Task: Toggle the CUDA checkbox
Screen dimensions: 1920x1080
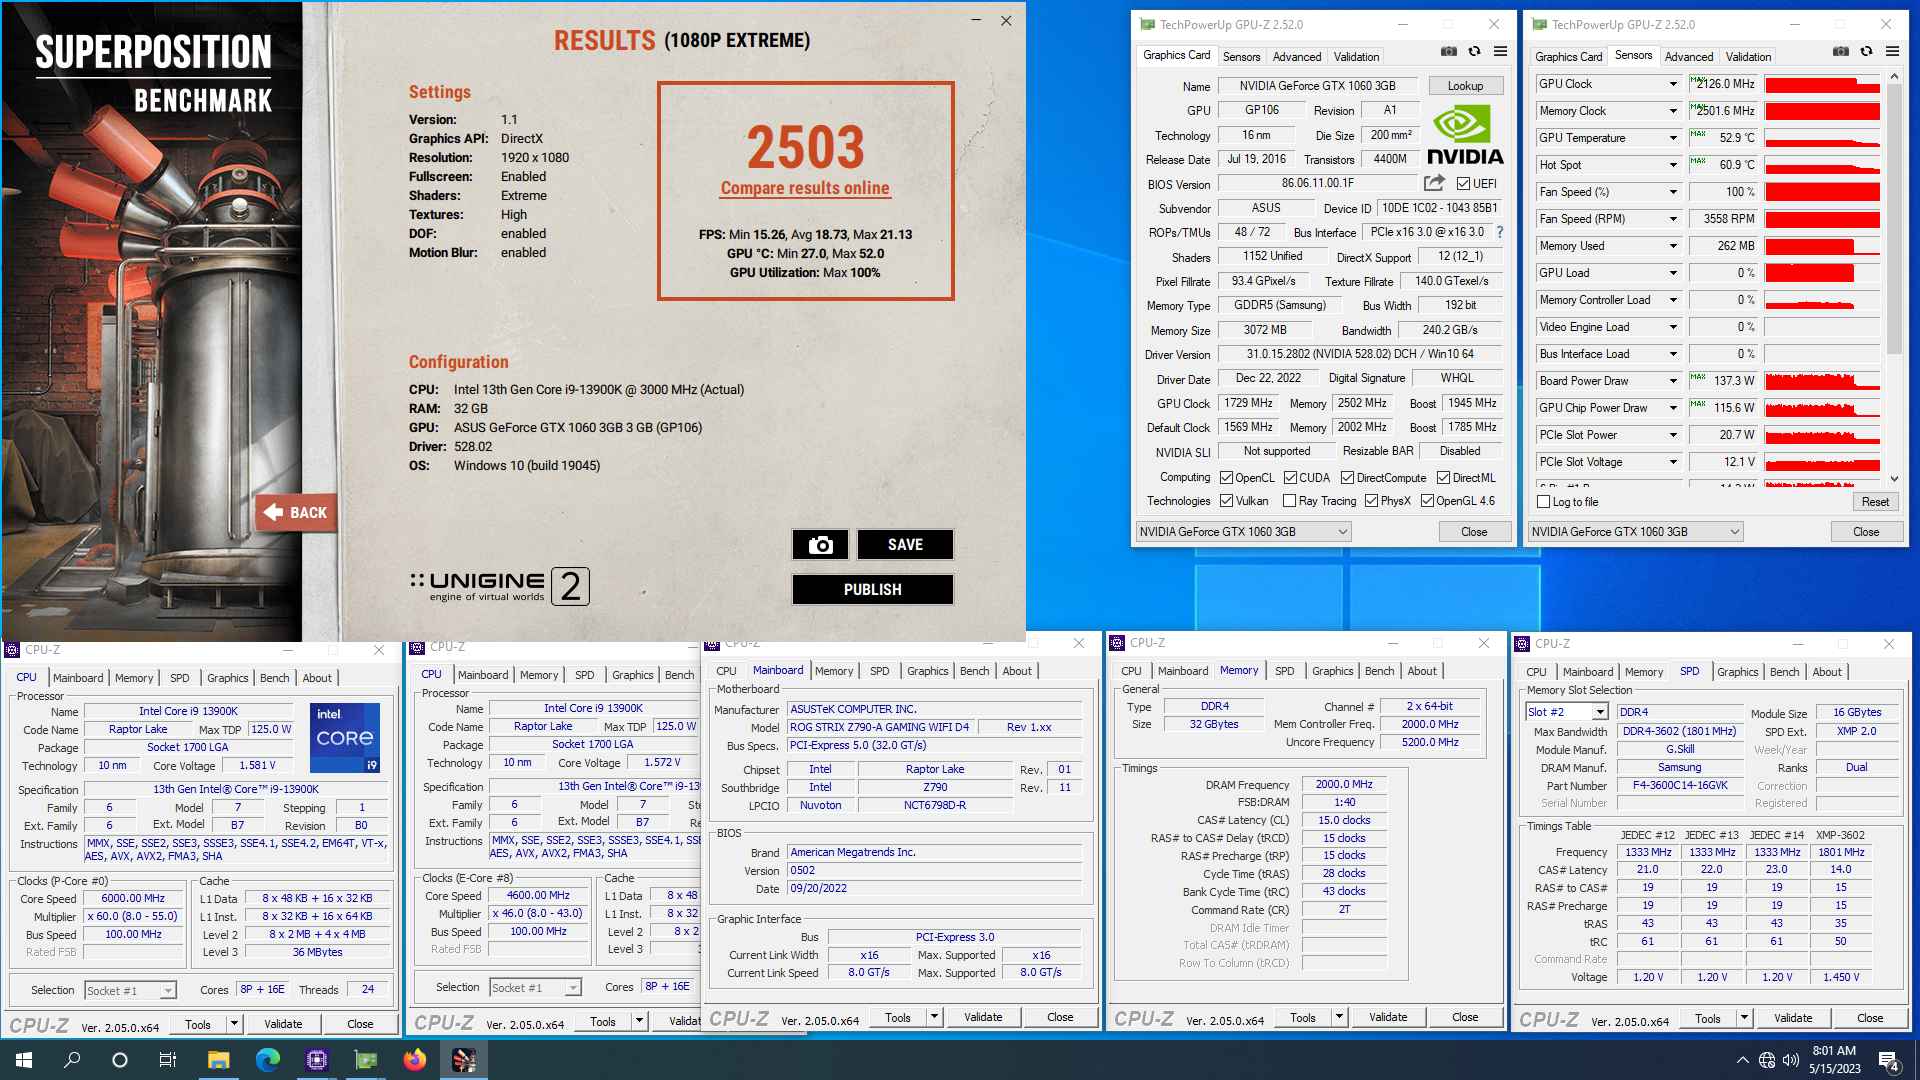Action: coord(1290,478)
